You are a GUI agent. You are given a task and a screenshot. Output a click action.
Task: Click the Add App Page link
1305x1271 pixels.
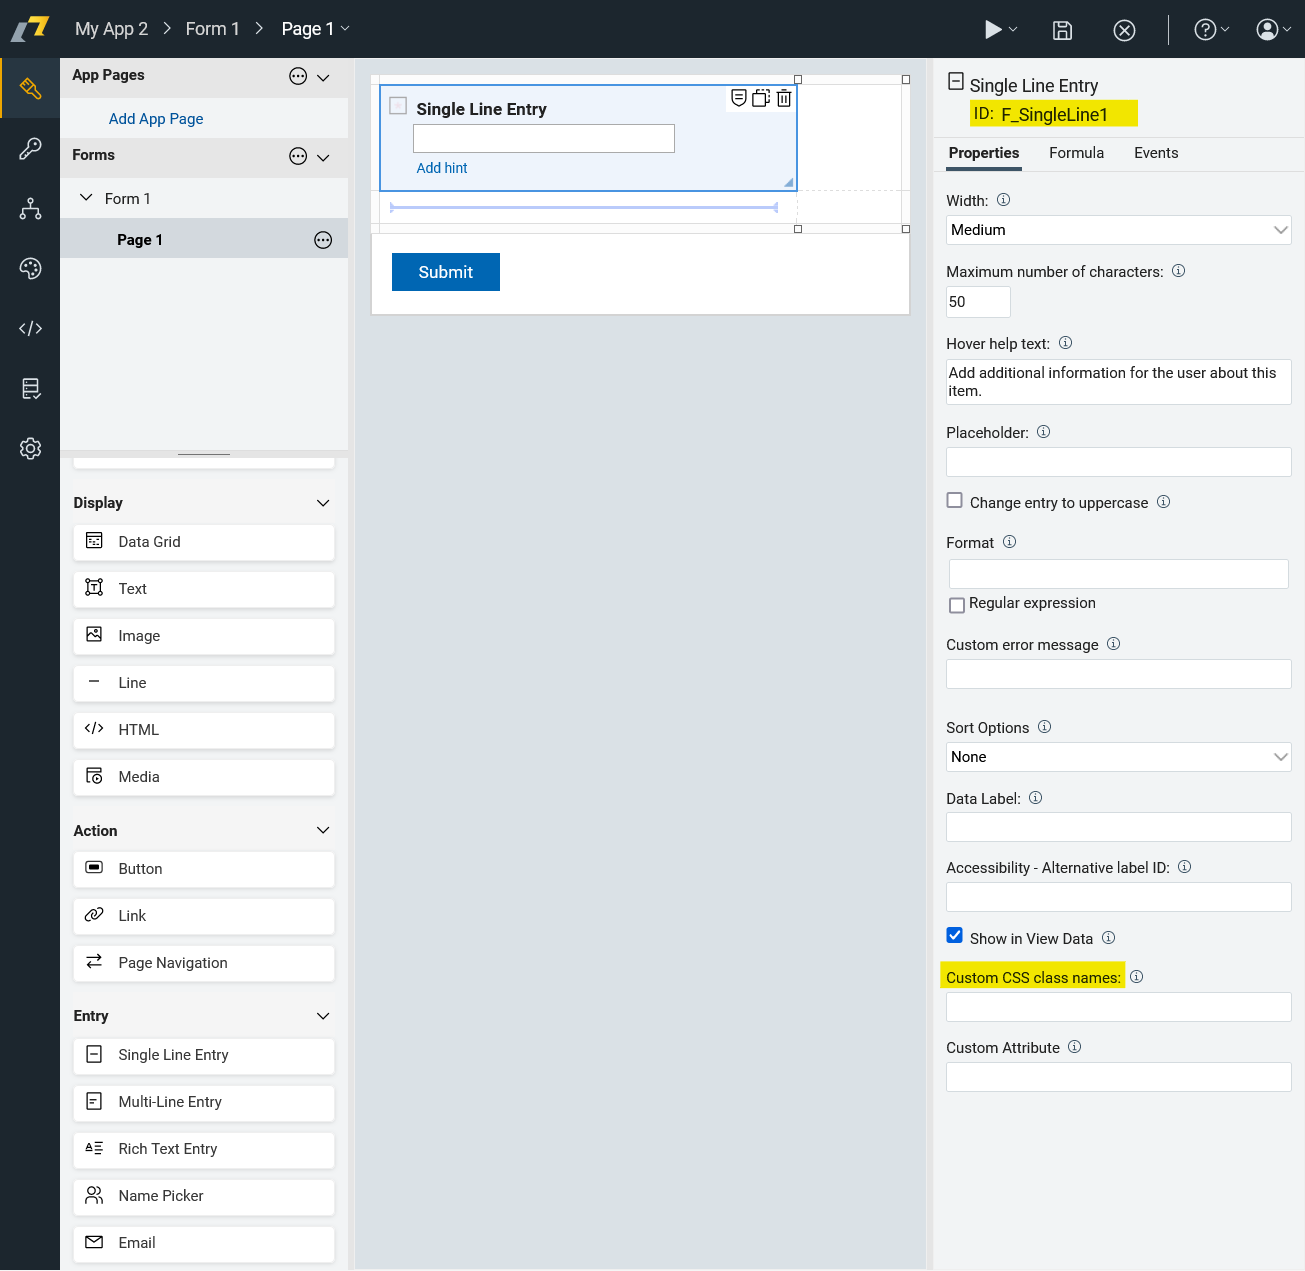pos(156,119)
